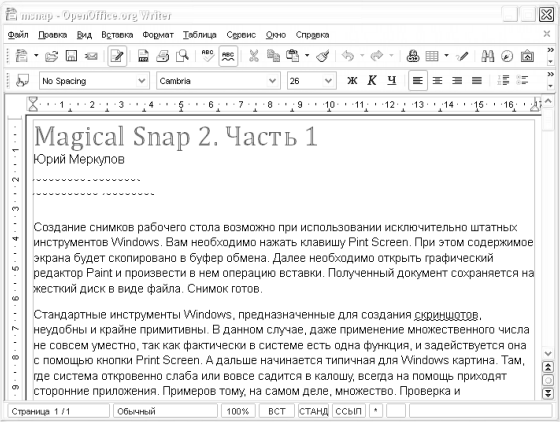Click the New document icon
Image resolution: width=560 pixels, height=422 pixels.
21,56
